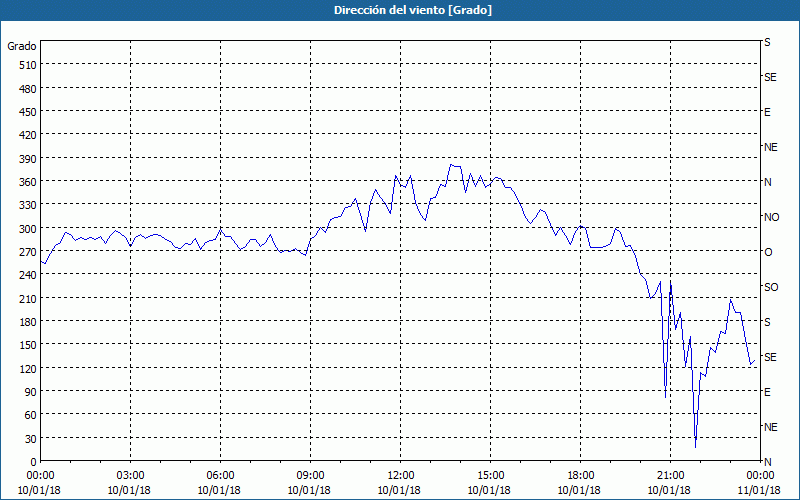The height and width of the screenshot is (500, 800).
Task: Select the "NE" compass label level with 30
Action: click(771, 427)
